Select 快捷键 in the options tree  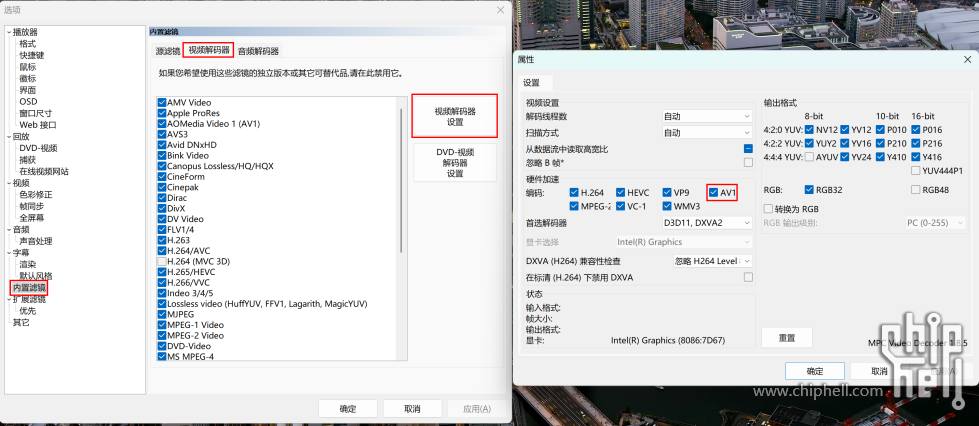[x=32, y=55]
